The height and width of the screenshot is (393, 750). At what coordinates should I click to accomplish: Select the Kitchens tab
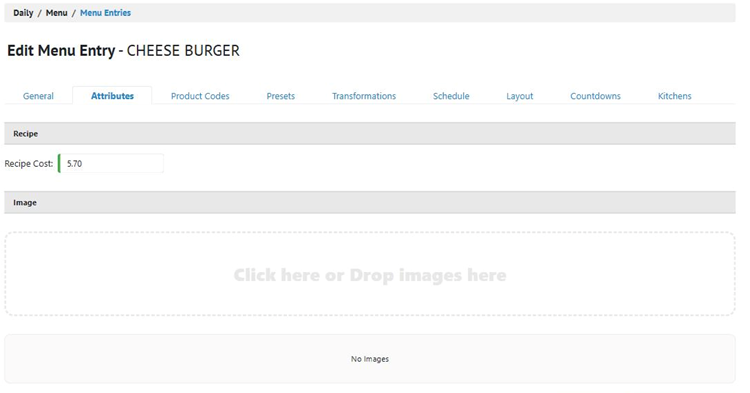(674, 96)
